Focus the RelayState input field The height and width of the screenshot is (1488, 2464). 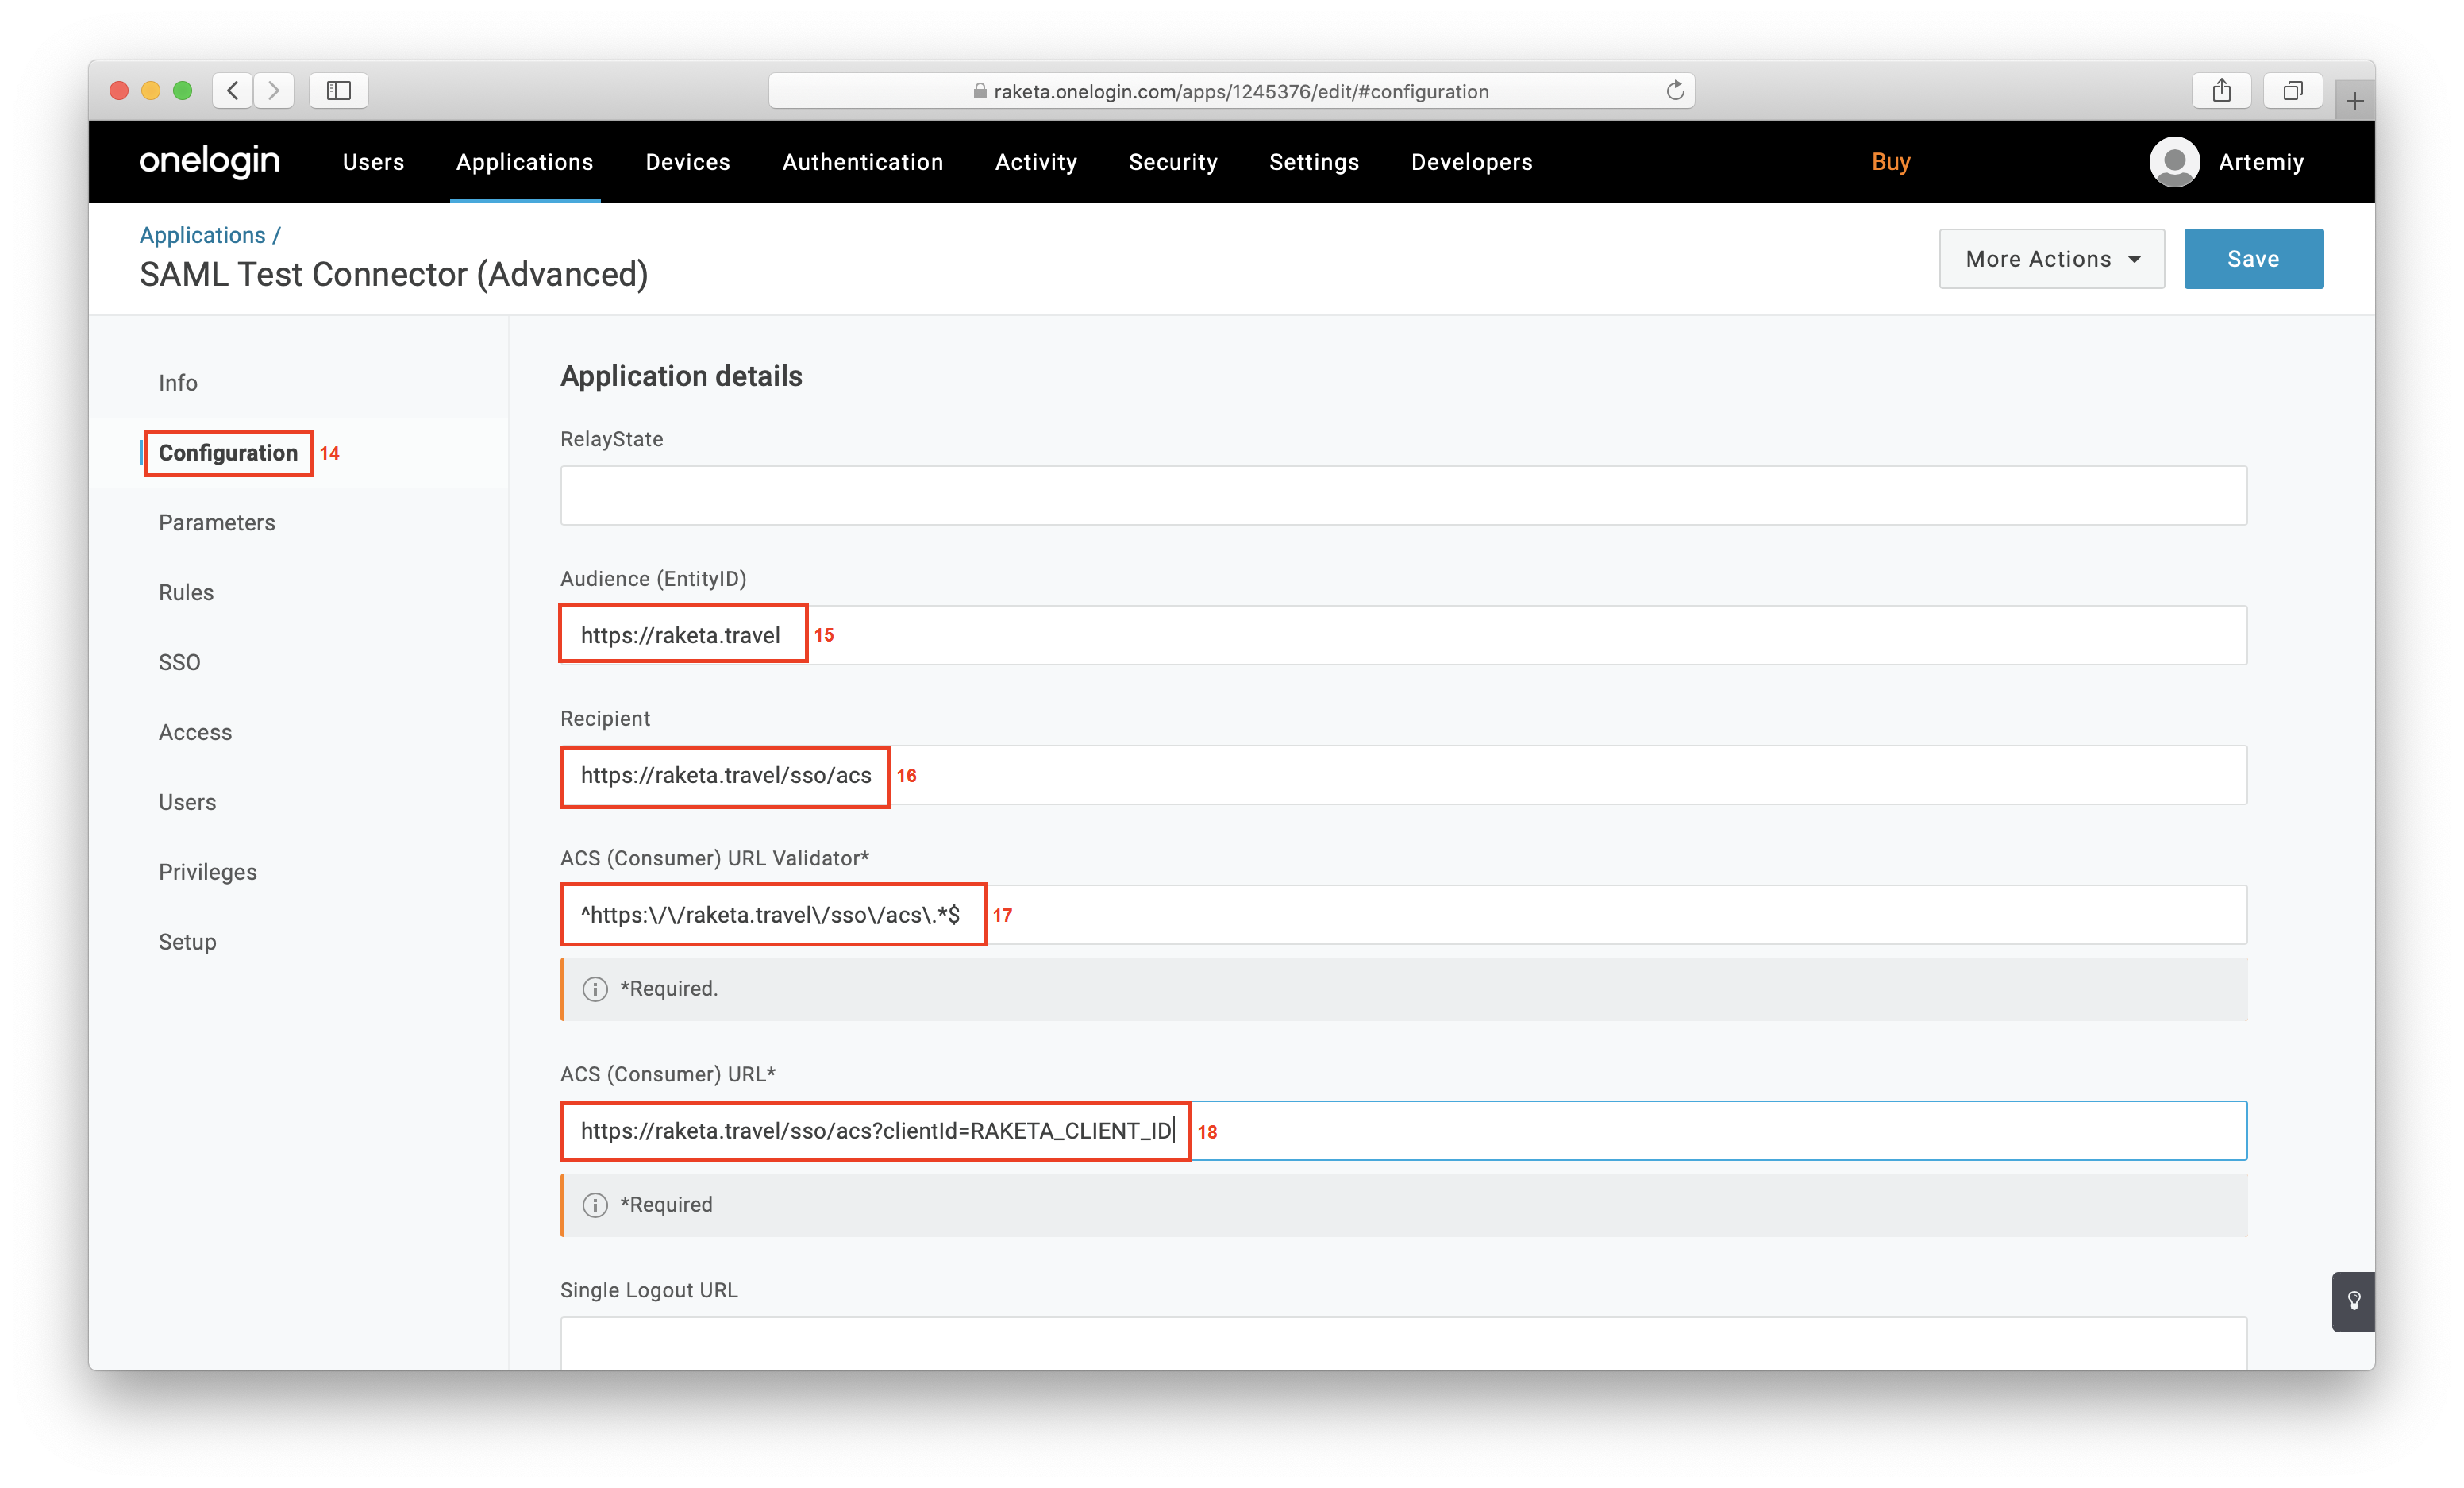pos(1402,495)
